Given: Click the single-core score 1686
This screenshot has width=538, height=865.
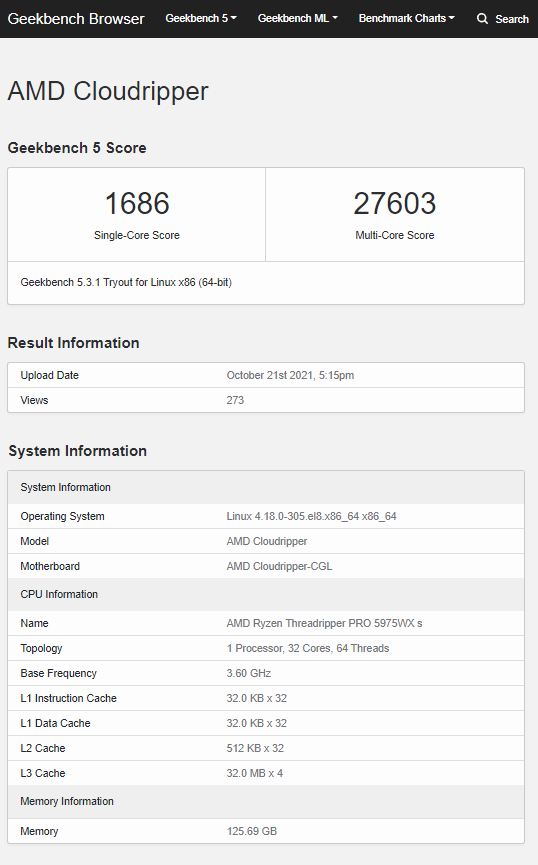Looking at the screenshot, I should pos(137,203).
